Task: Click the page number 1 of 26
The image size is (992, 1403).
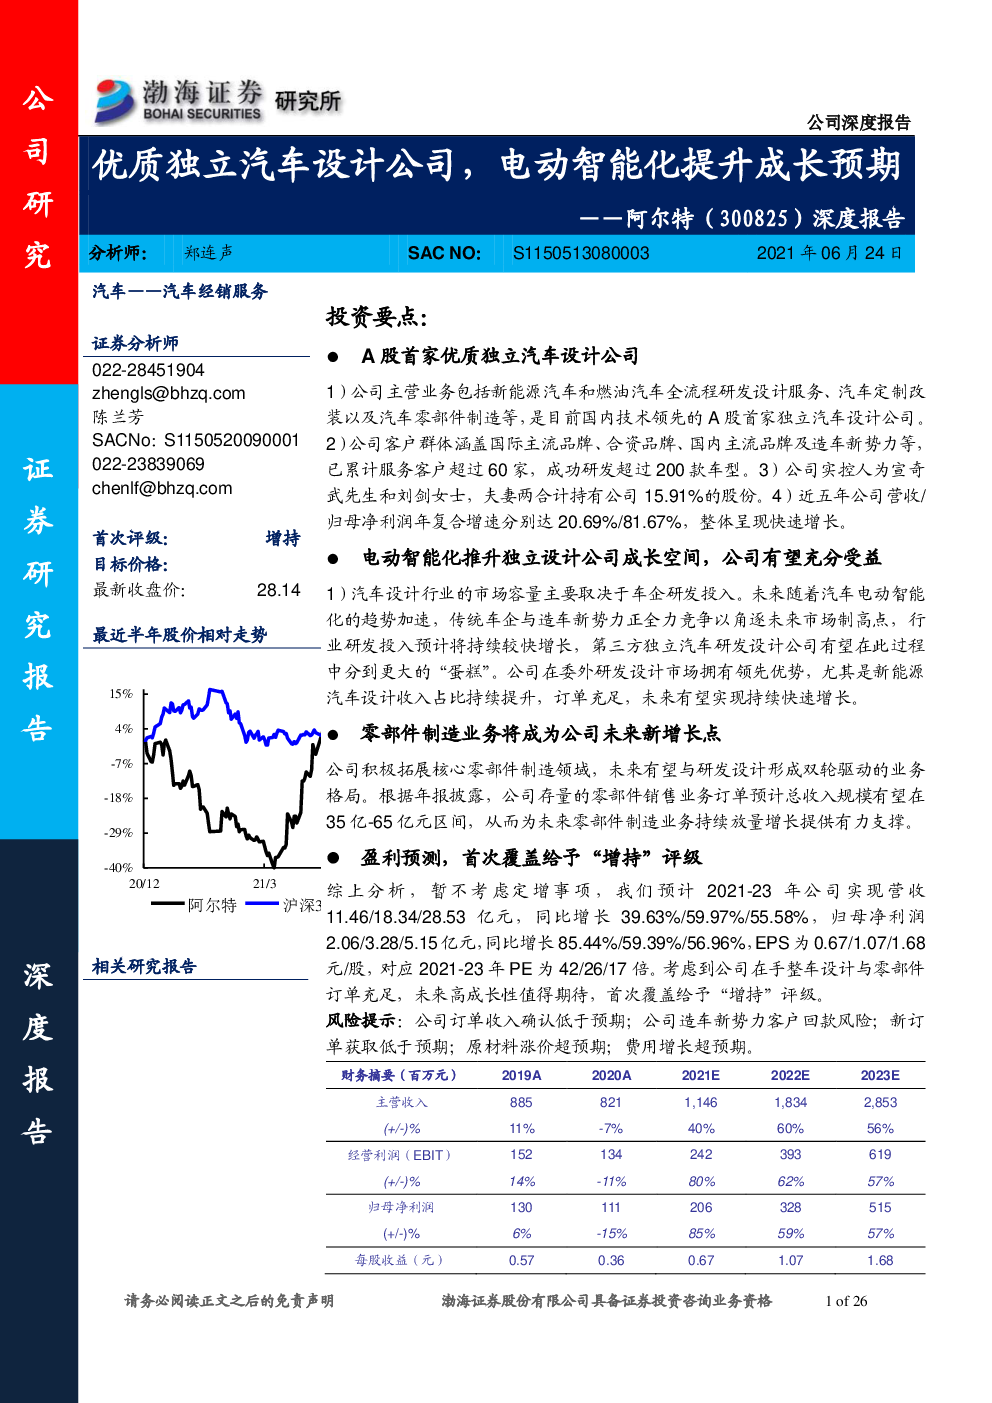Action: click(x=845, y=1301)
